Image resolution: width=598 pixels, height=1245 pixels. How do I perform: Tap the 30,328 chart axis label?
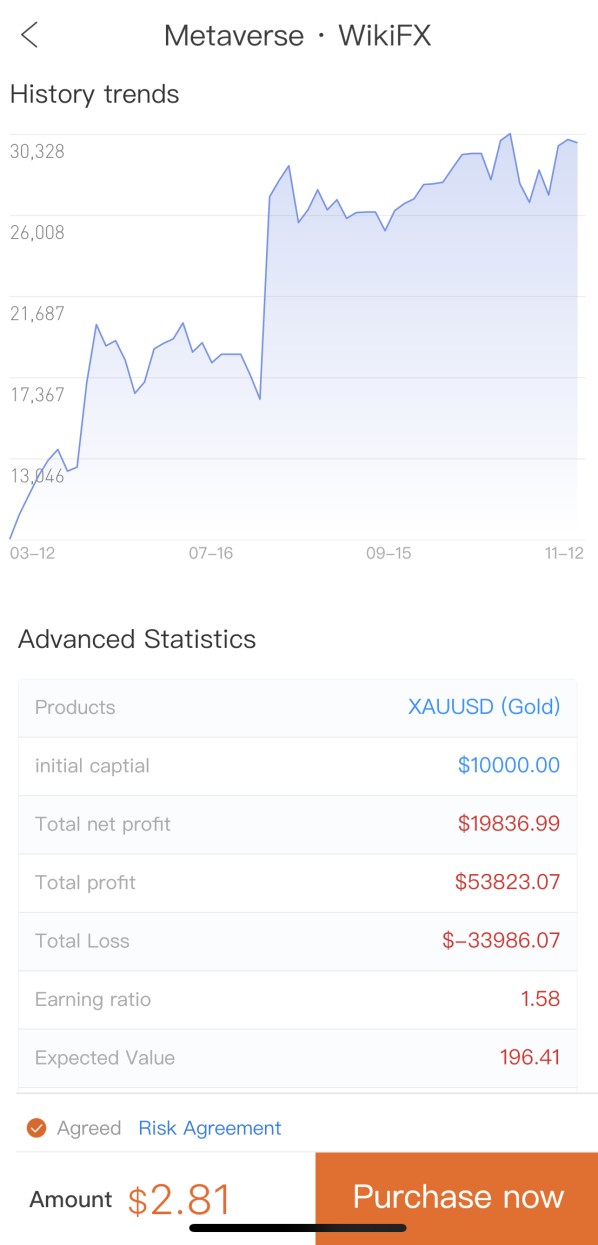pos(37,151)
